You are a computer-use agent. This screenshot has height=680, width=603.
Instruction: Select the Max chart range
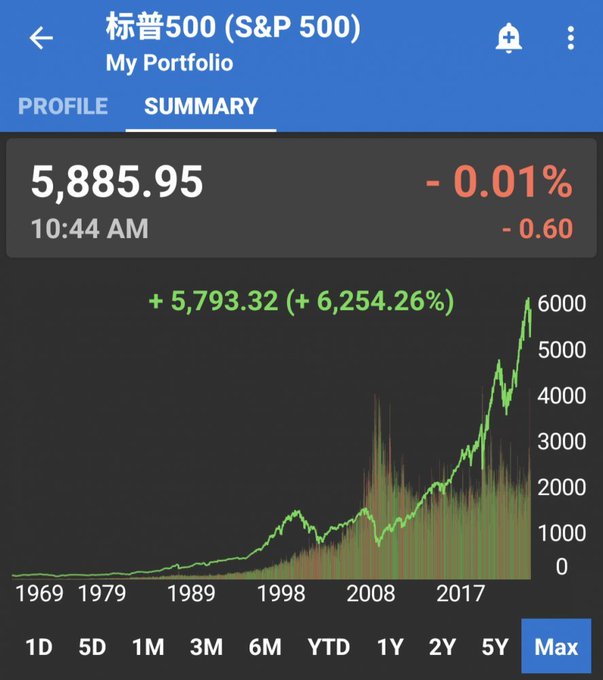point(556,647)
